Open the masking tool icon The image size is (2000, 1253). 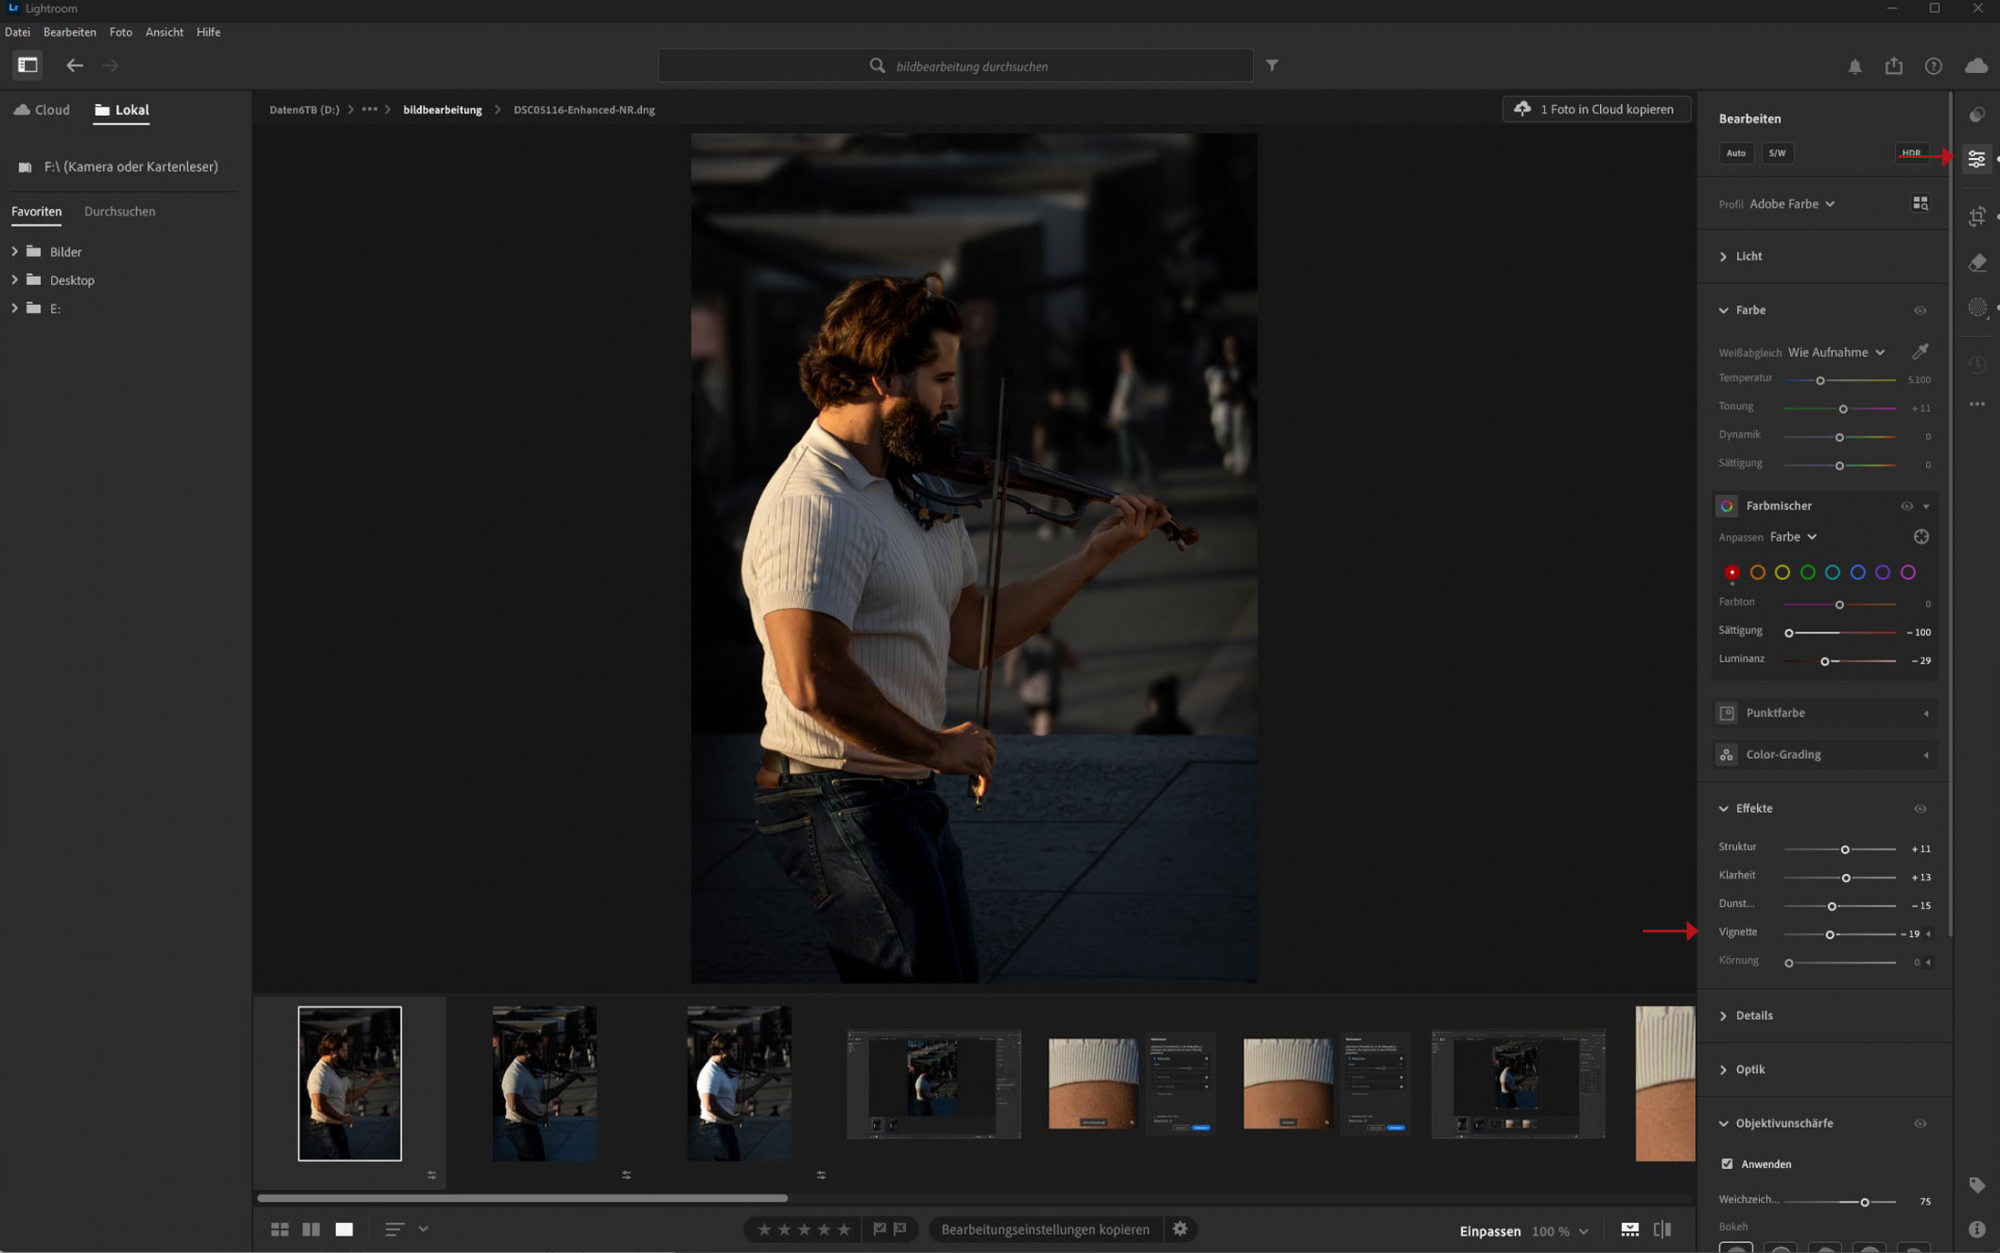point(1977,308)
